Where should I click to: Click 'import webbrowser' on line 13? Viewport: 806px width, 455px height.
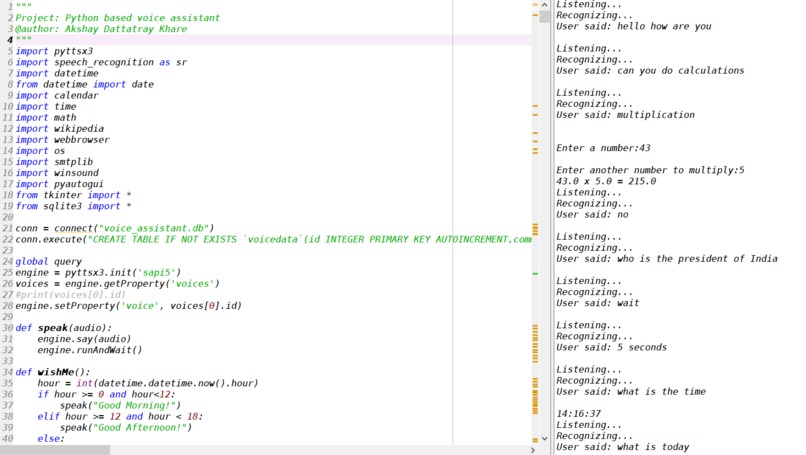click(x=63, y=140)
